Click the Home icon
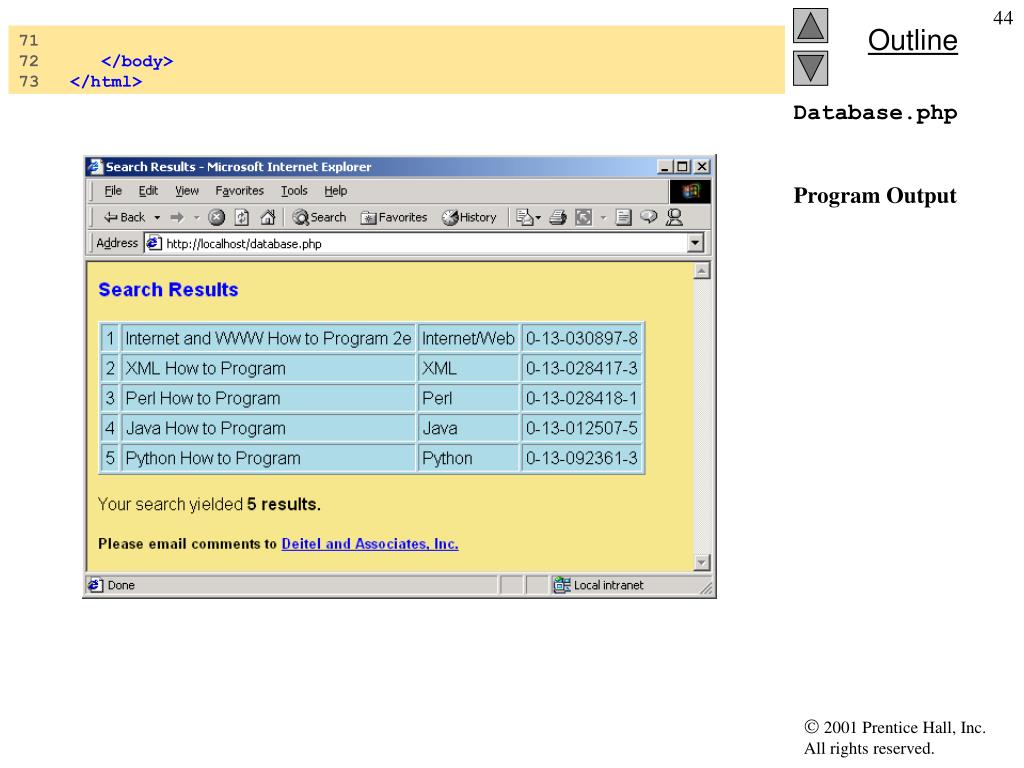This screenshot has width=1024, height=768. coord(268,217)
